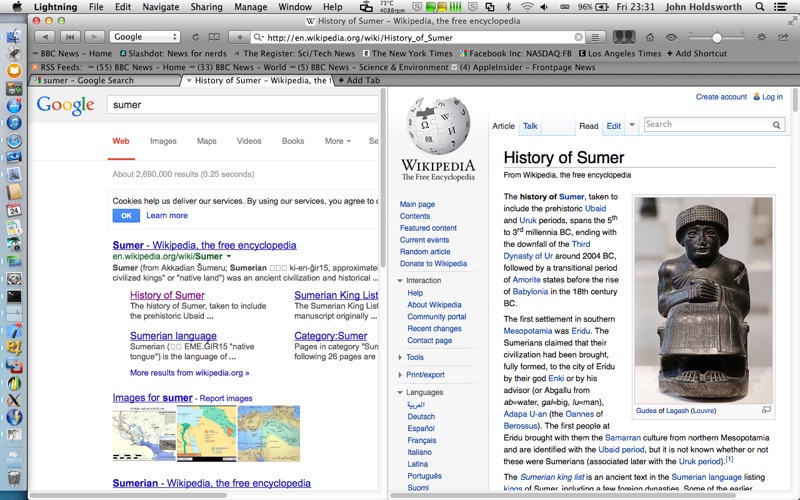
Task: Click the Learn more cookies link
Action: pyautogui.click(x=167, y=215)
